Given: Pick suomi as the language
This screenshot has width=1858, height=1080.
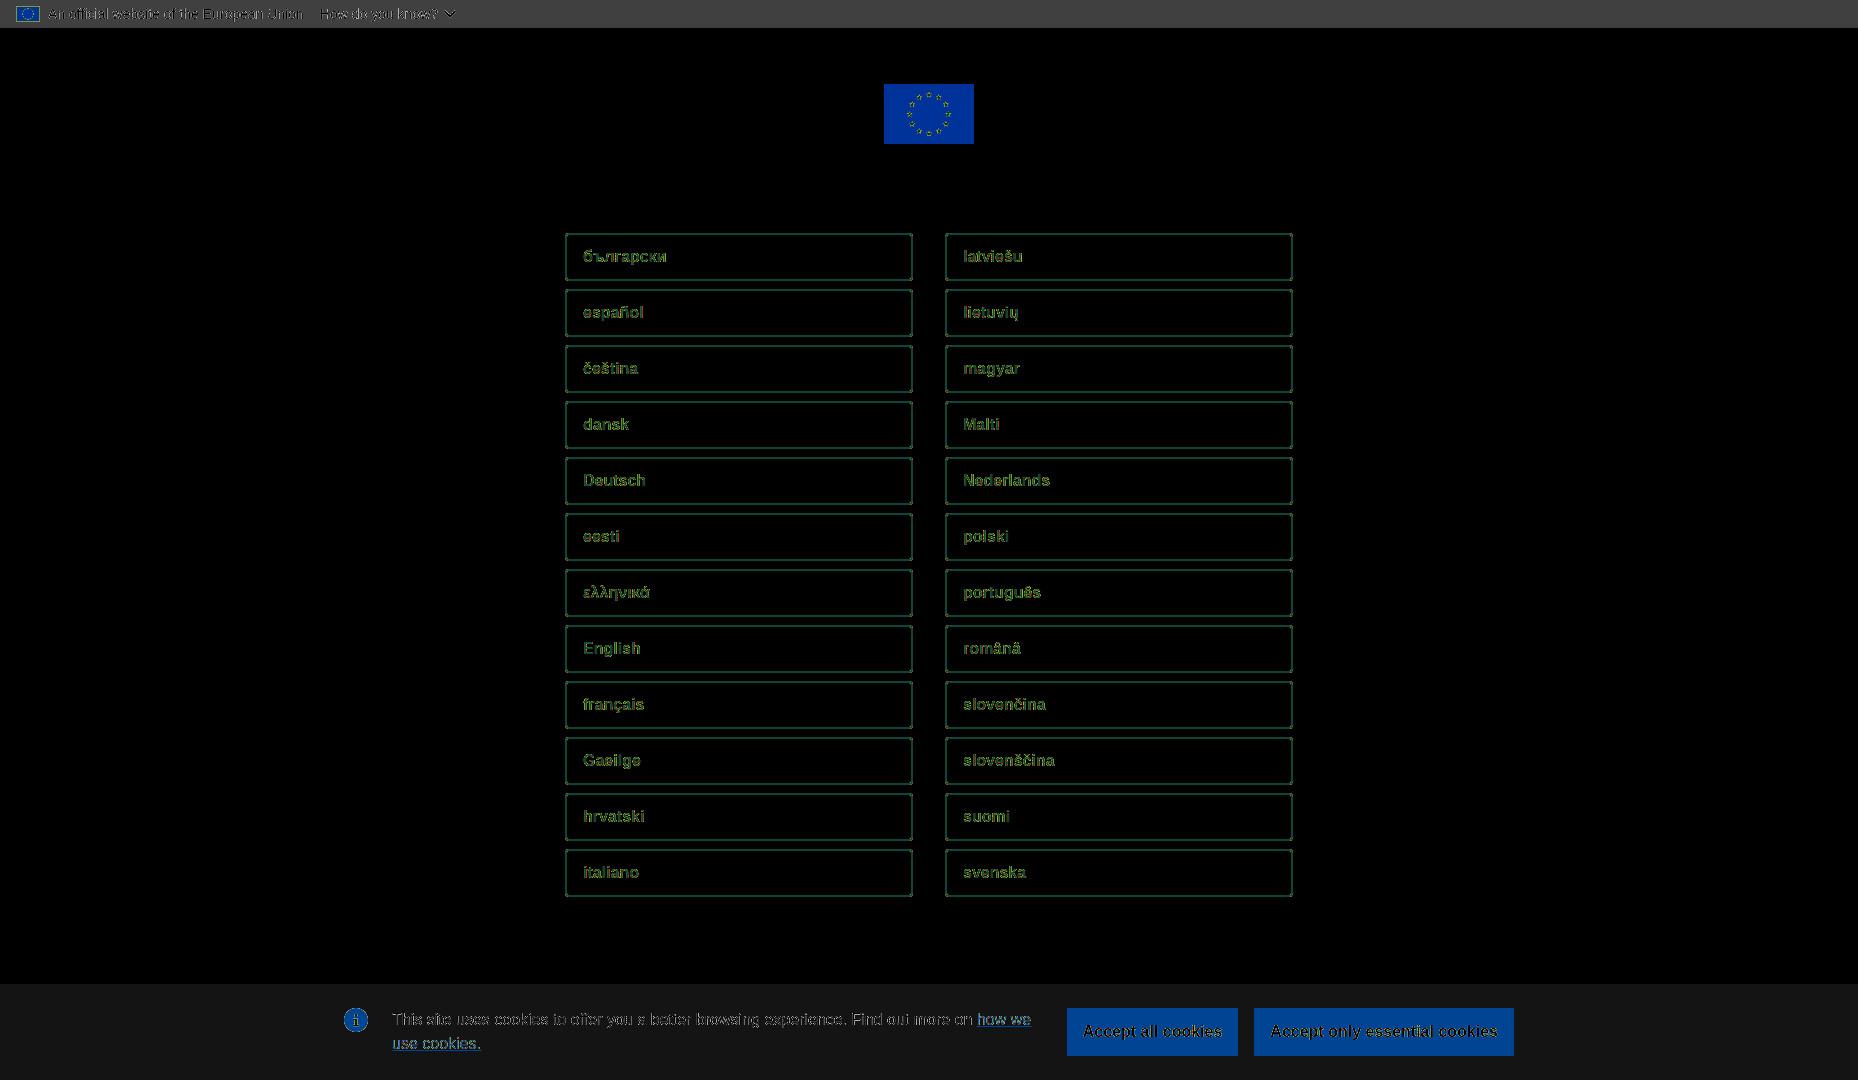Looking at the screenshot, I should (x=1119, y=817).
